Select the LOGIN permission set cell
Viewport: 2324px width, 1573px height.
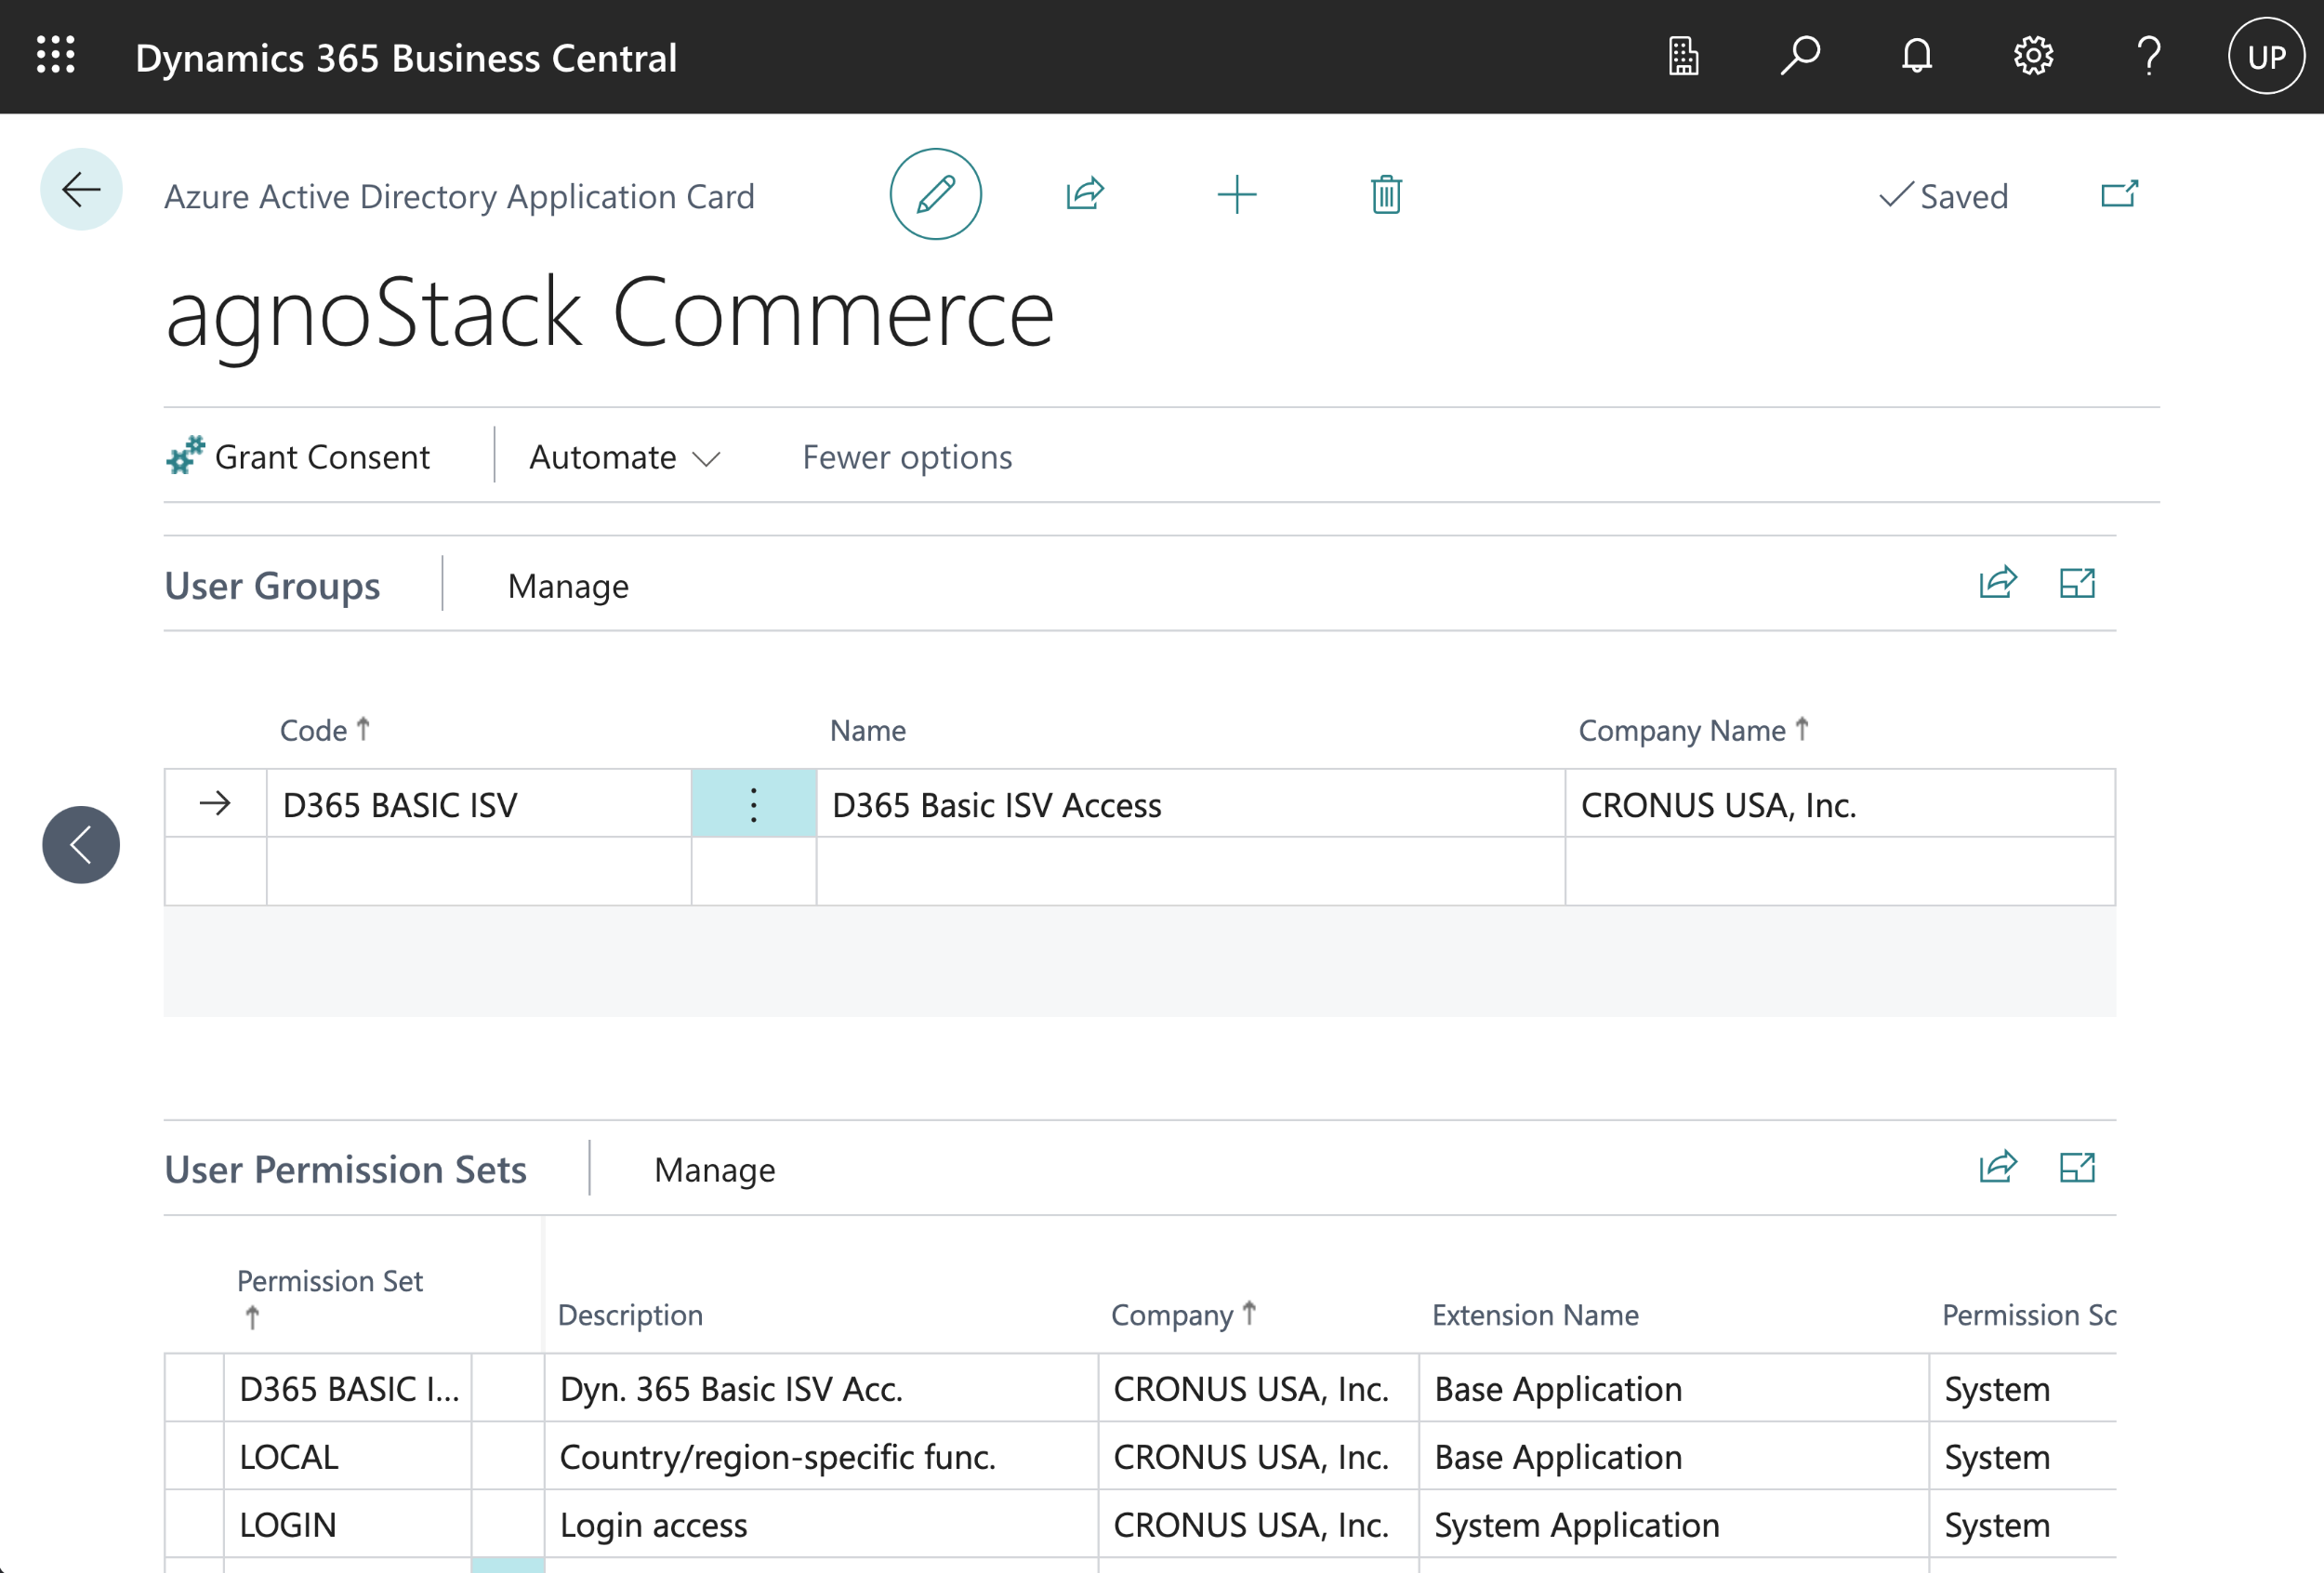click(348, 1525)
